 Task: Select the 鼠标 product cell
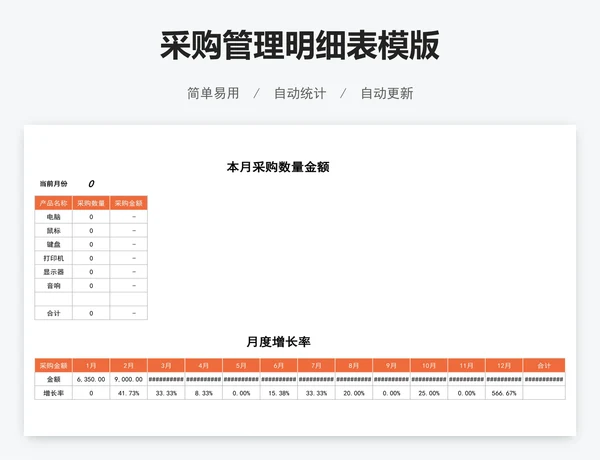[54, 231]
